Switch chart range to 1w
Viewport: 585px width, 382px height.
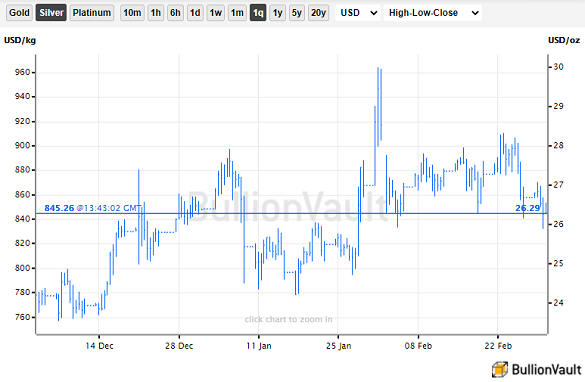[x=216, y=13]
